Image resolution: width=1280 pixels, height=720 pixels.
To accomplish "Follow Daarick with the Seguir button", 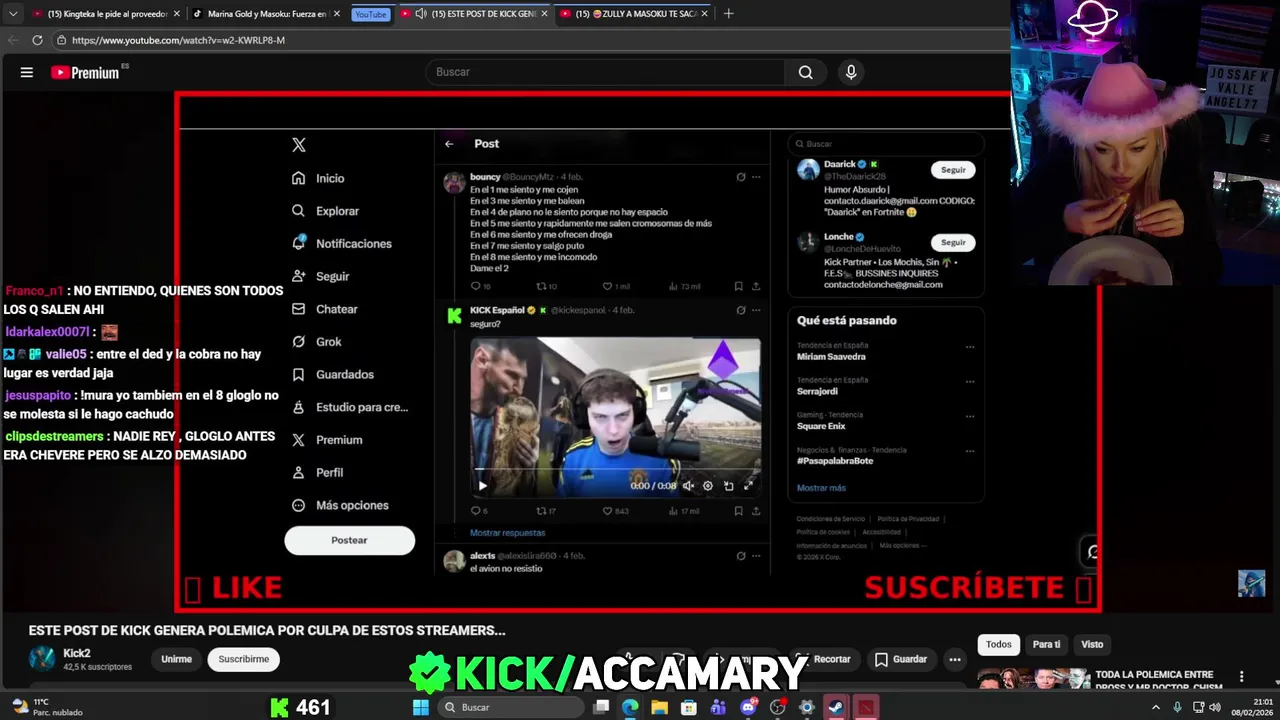I will coord(953,170).
